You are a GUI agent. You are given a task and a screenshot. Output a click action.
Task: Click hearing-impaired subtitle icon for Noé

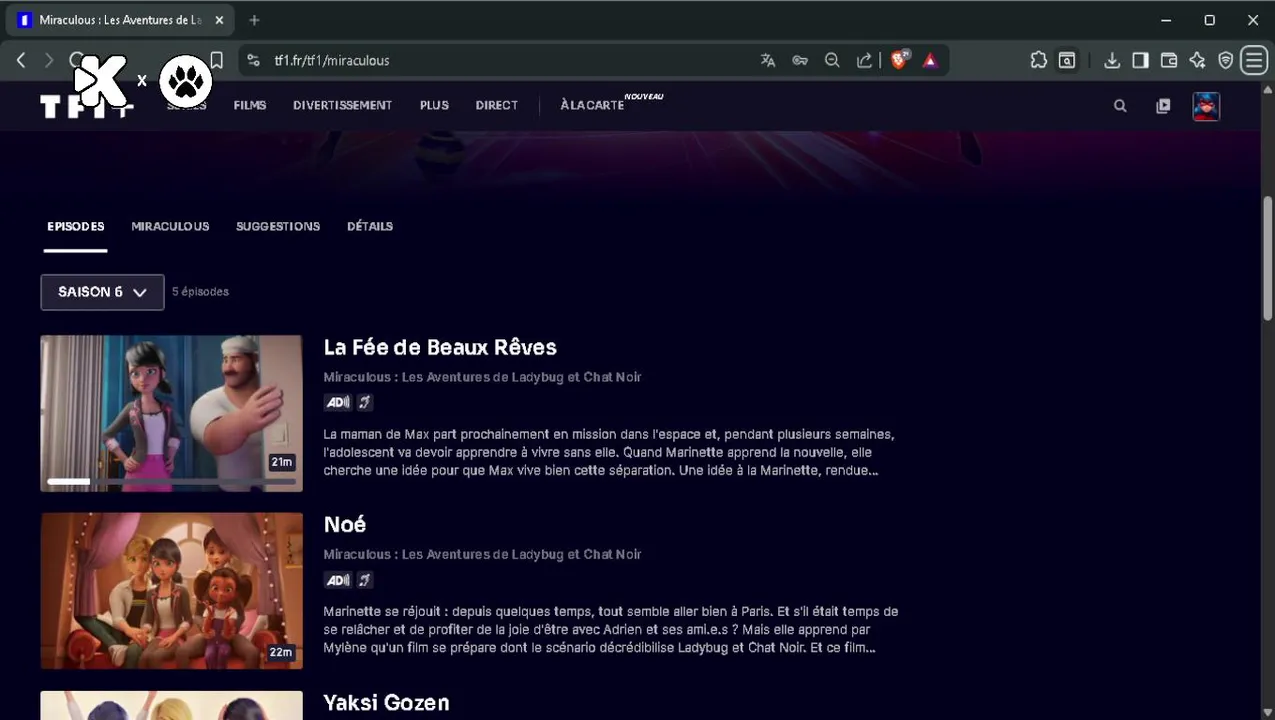click(x=365, y=580)
